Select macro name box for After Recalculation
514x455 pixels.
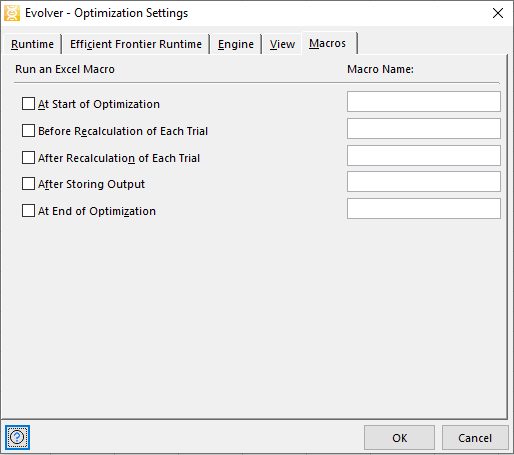[x=424, y=155]
